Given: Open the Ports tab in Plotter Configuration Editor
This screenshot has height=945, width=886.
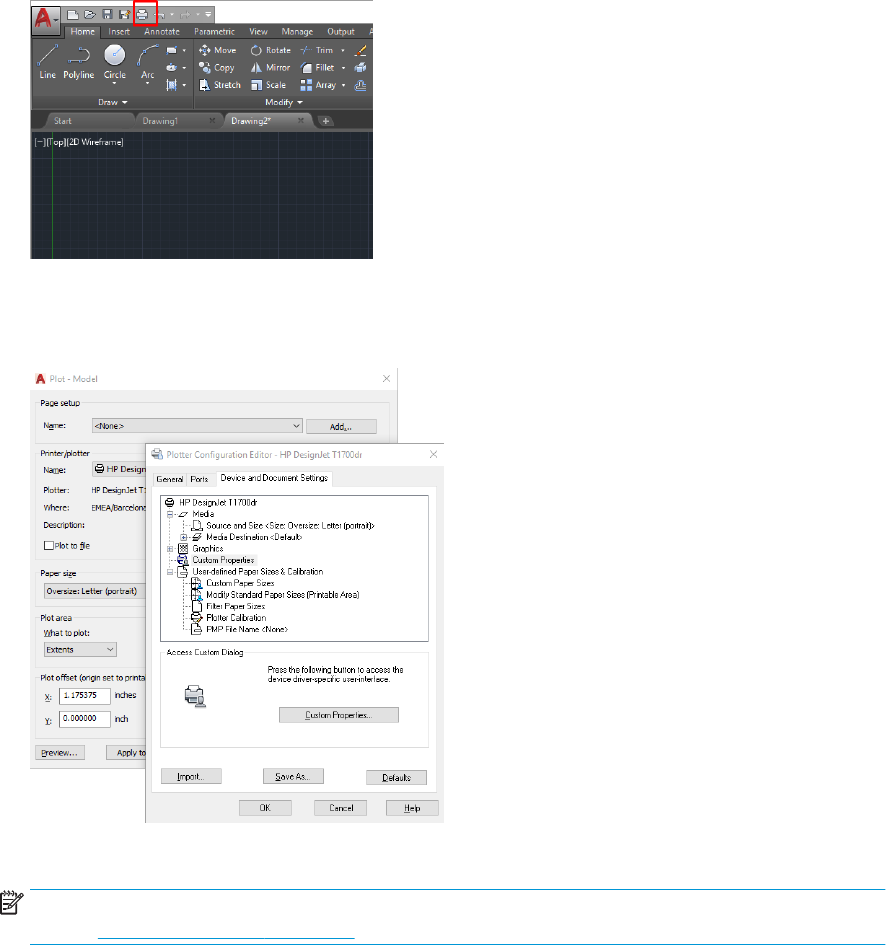Looking at the screenshot, I should click(199, 479).
